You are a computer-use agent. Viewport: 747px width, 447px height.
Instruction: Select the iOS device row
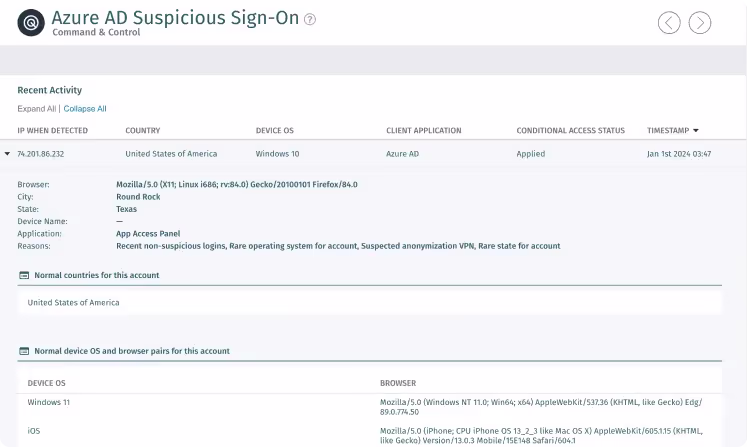(369, 435)
